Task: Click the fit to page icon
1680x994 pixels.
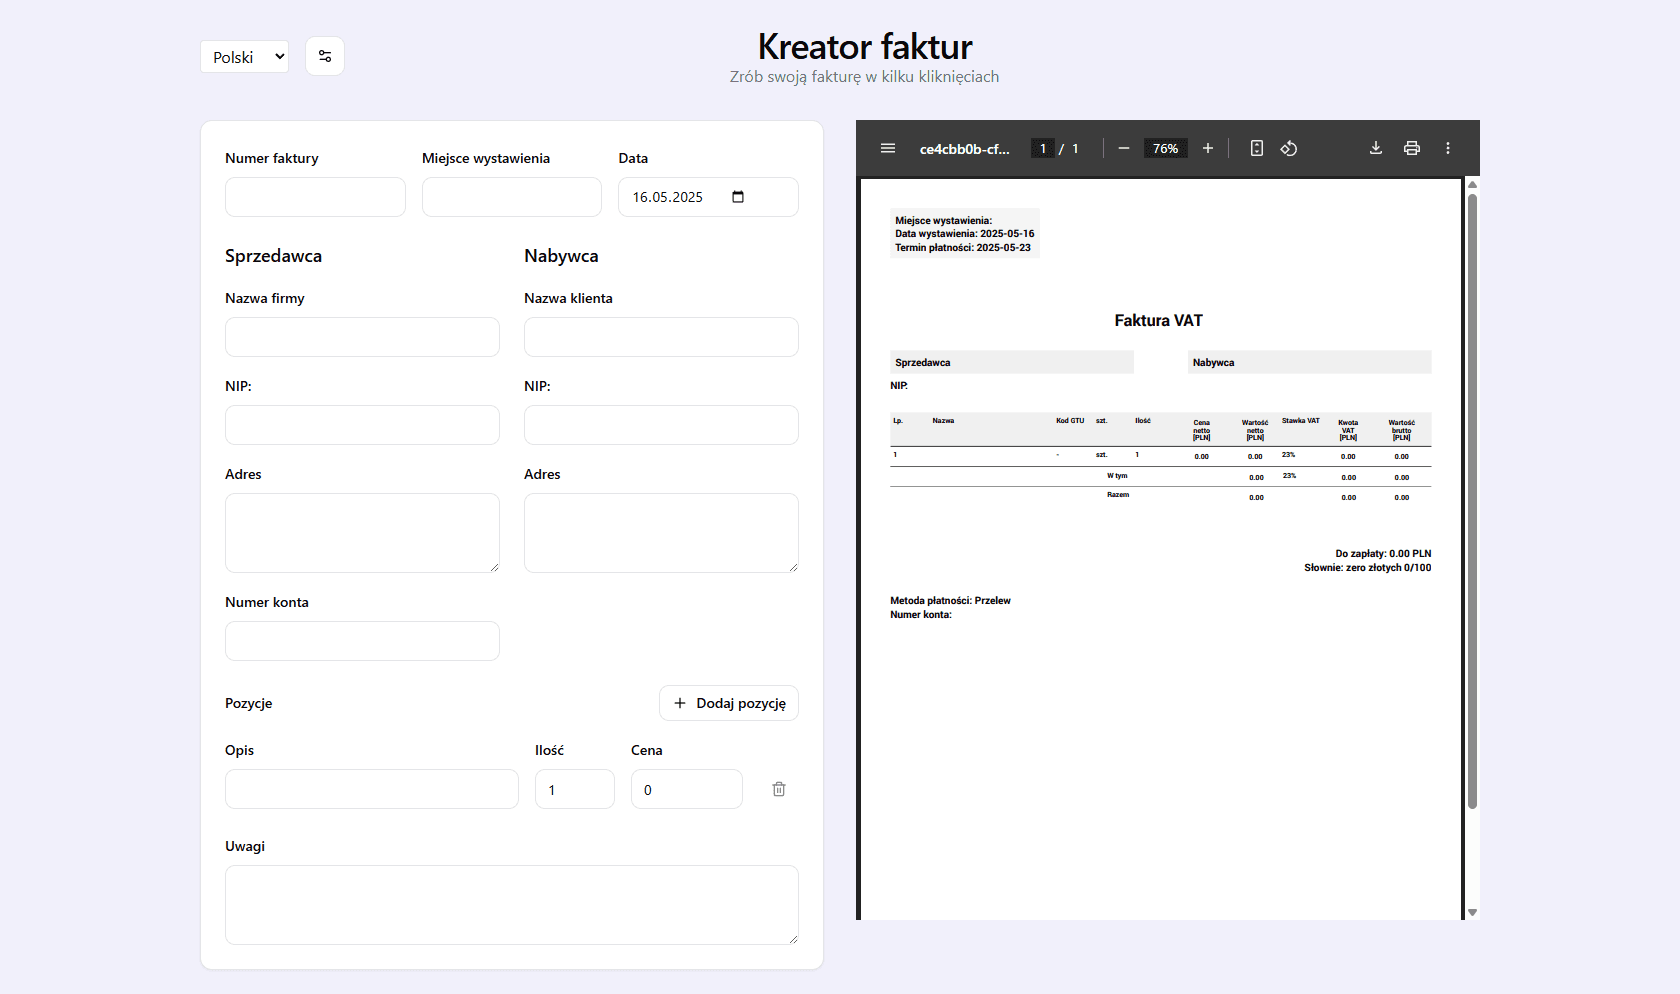Action: pos(1257,148)
